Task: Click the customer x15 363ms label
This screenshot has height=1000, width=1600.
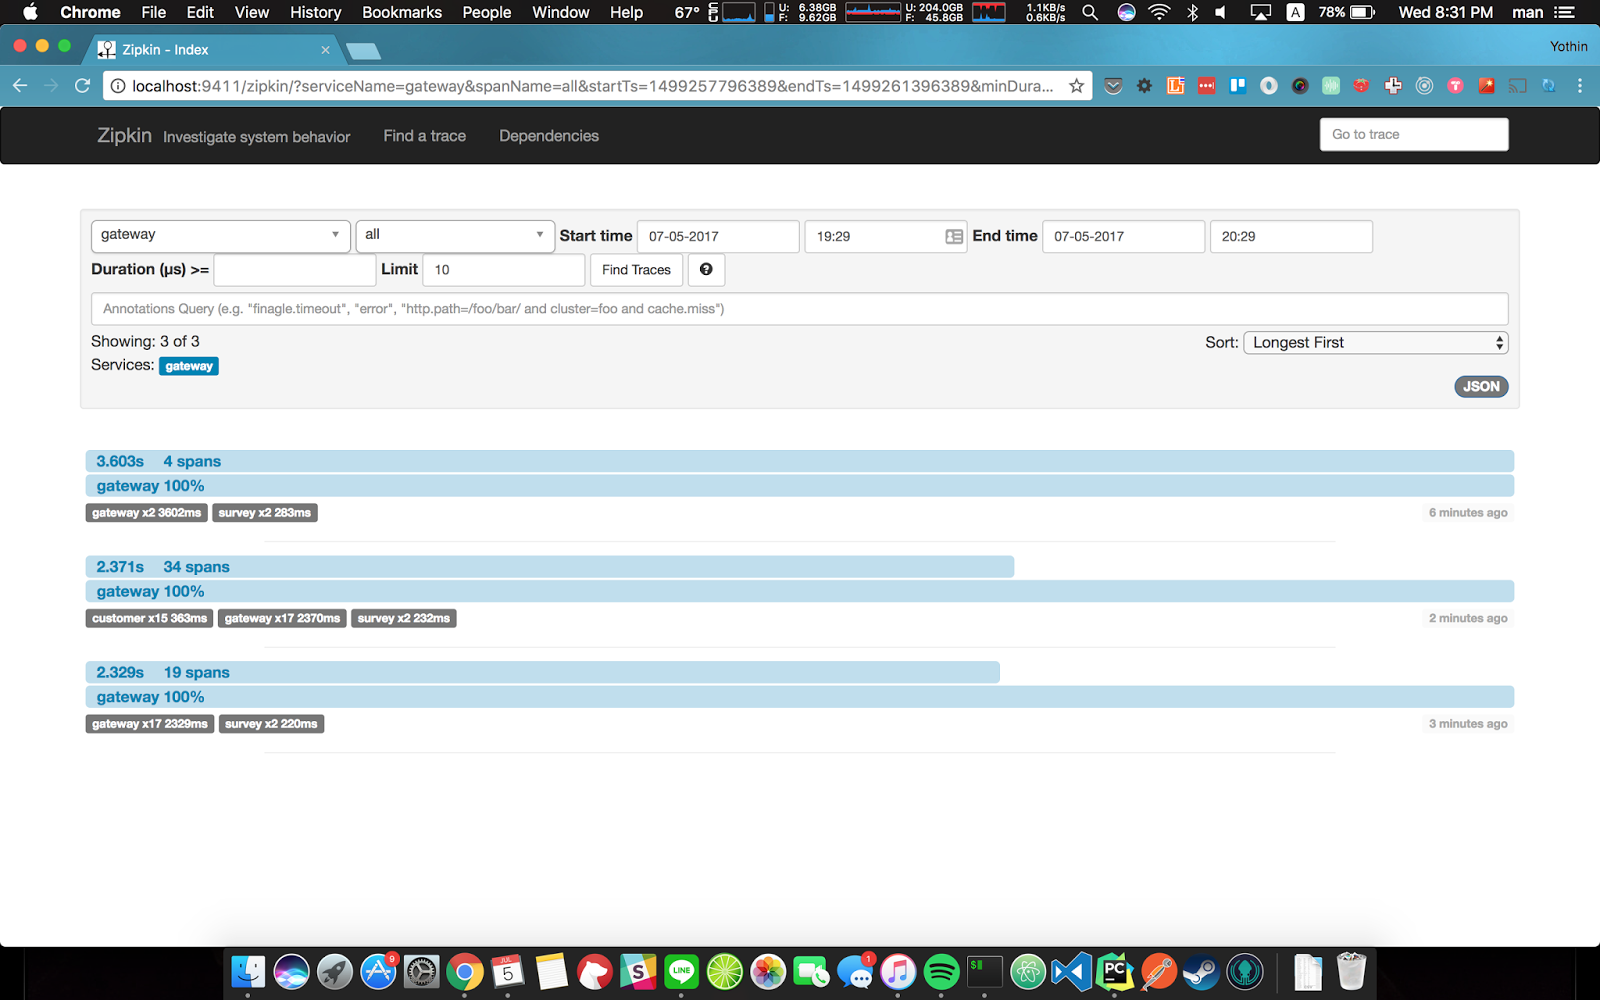Action: 149,618
